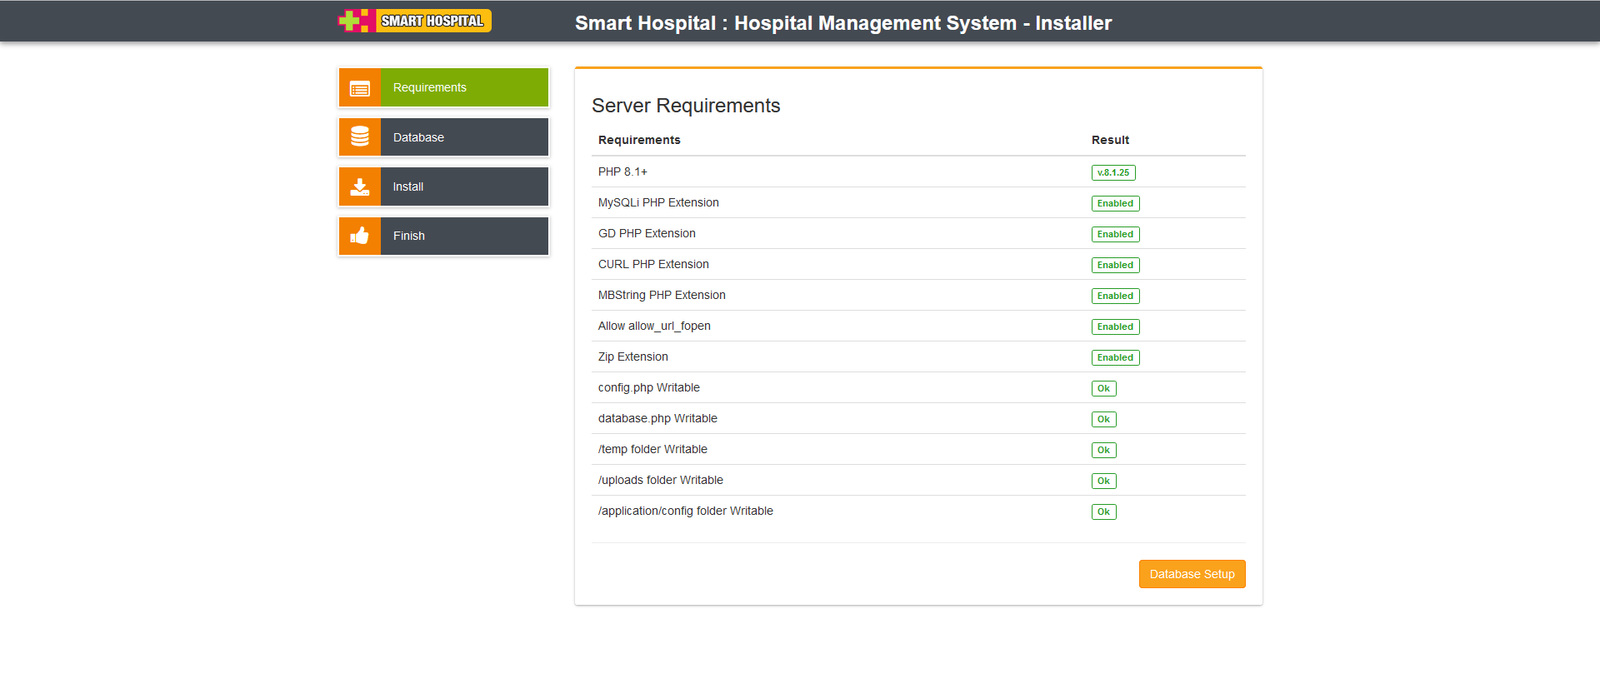Click the Enabled badge for Zip Extension

[1115, 358]
